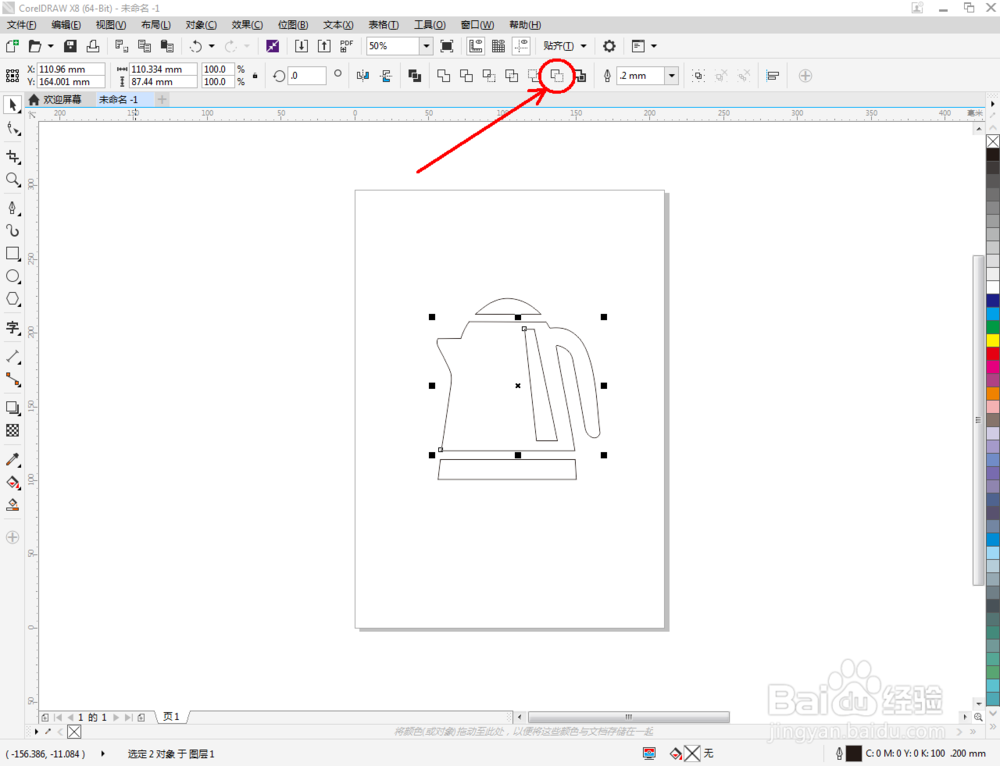
Task: Open Align and Distribute icon
Action: pos(772,76)
